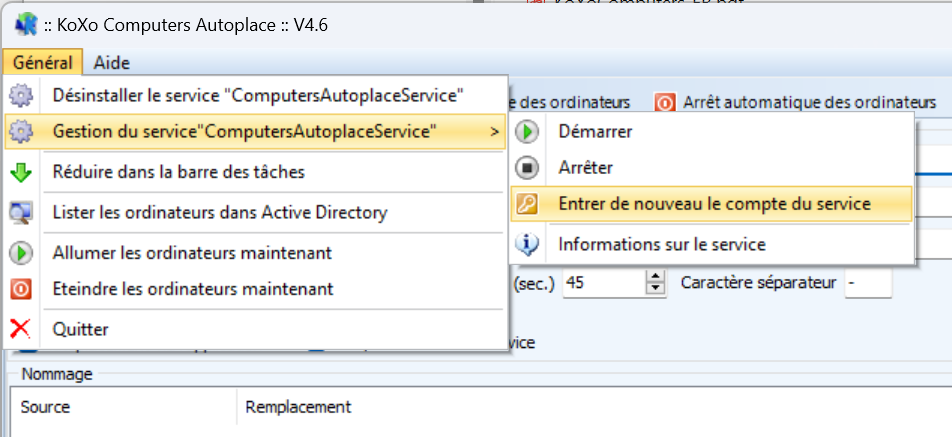The height and width of the screenshot is (437, 952).
Task: Open the Général menu
Action: coord(43,62)
